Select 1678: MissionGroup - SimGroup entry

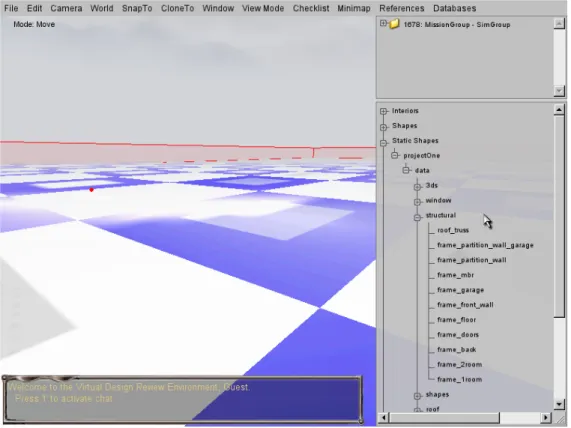pos(457,25)
